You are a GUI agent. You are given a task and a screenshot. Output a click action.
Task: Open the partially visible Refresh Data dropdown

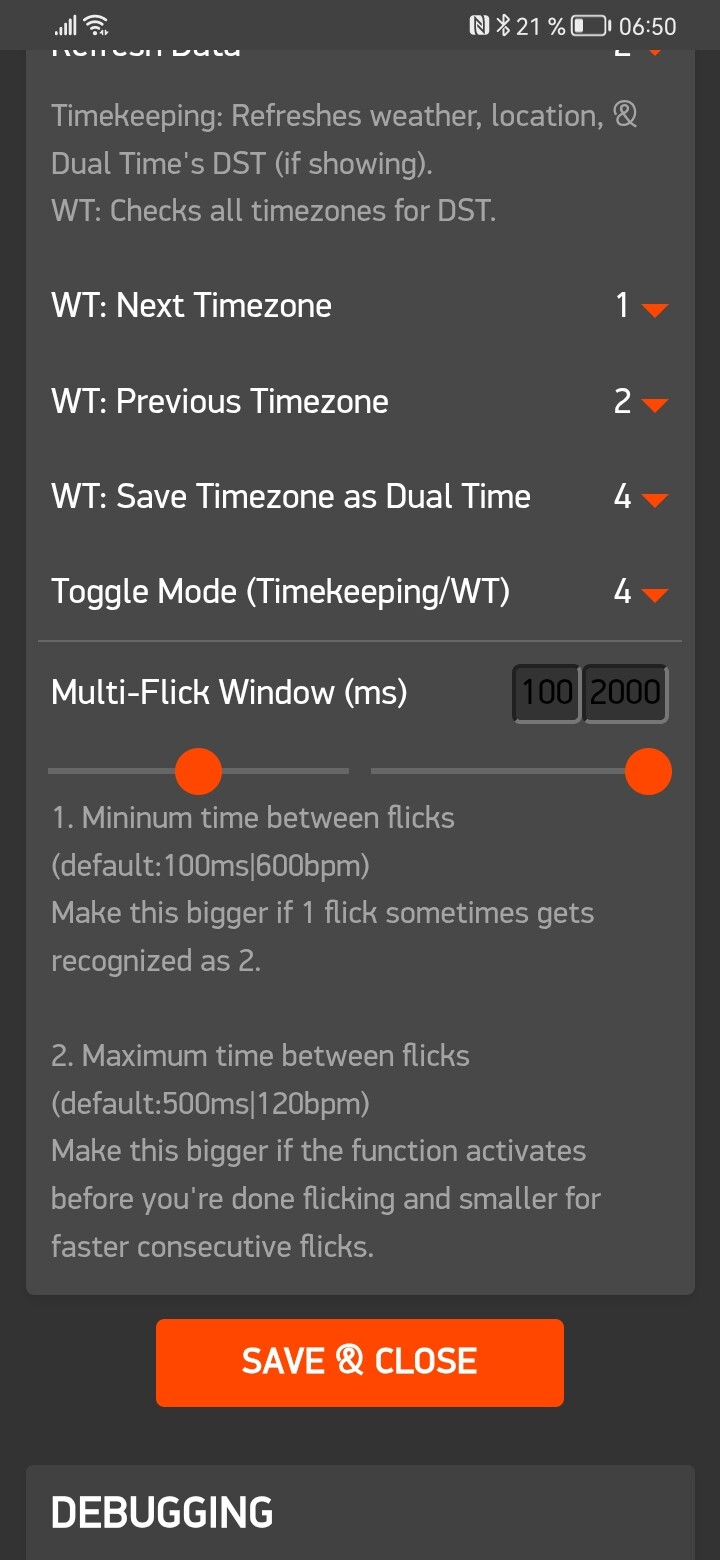pyautogui.click(x=653, y=50)
